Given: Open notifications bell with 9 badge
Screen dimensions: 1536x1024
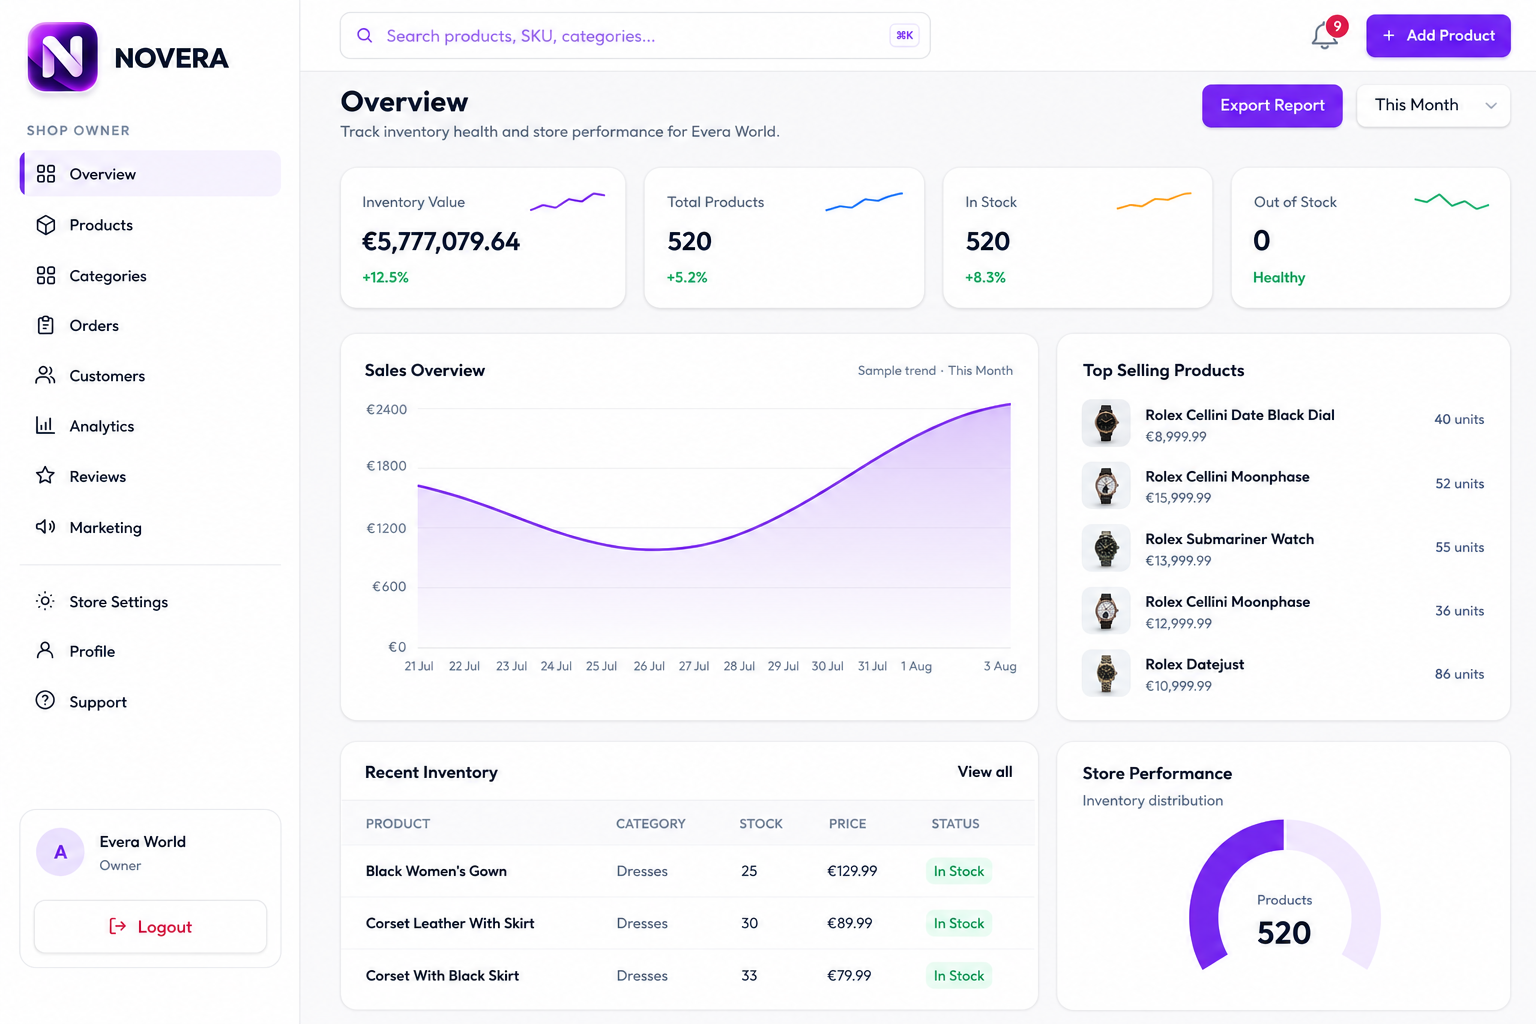Looking at the screenshot, I should click(1327, 34).
